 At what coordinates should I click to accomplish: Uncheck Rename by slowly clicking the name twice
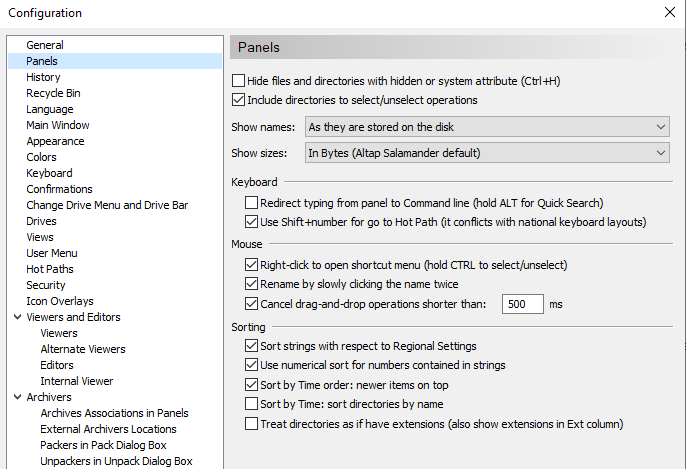click(252, 284)
